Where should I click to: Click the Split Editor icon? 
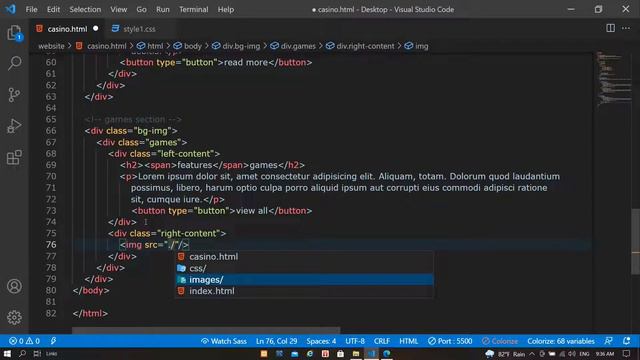[610, 28]
